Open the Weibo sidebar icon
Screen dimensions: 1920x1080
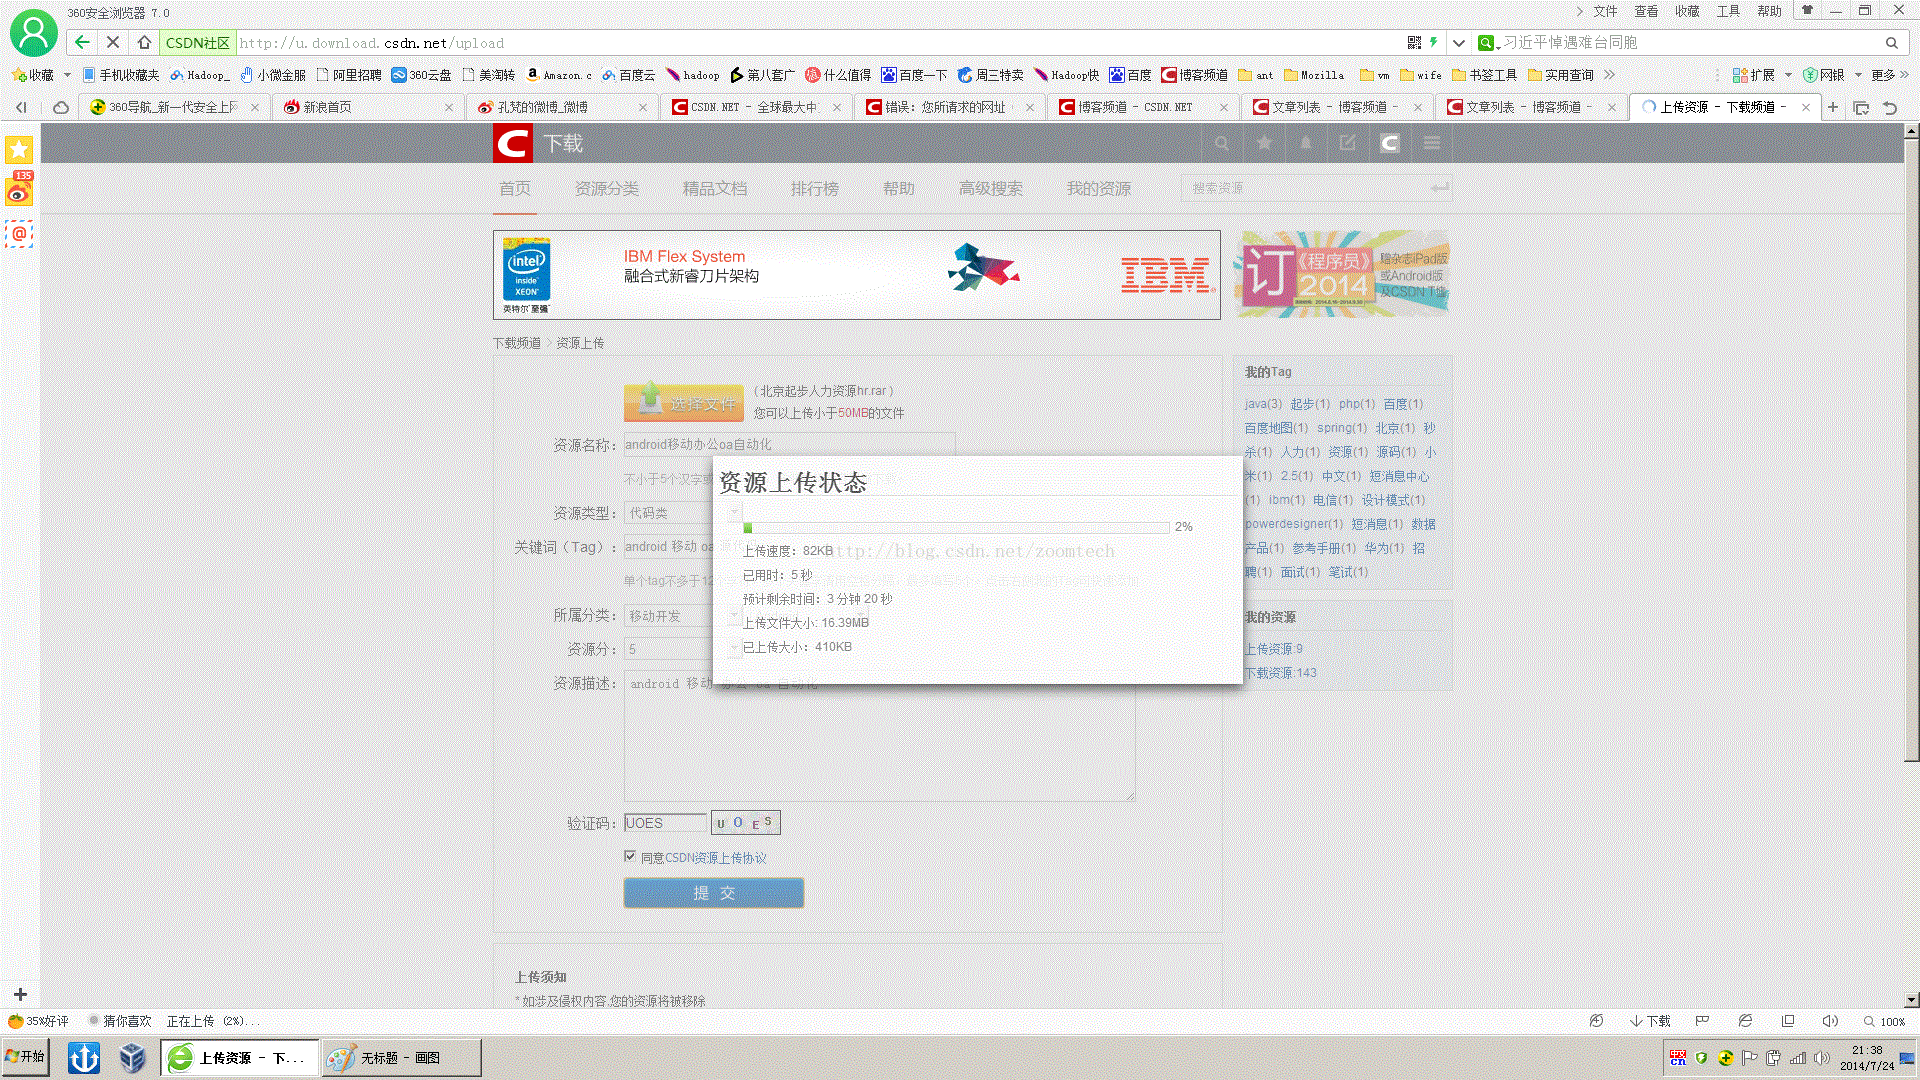(19, 190)
